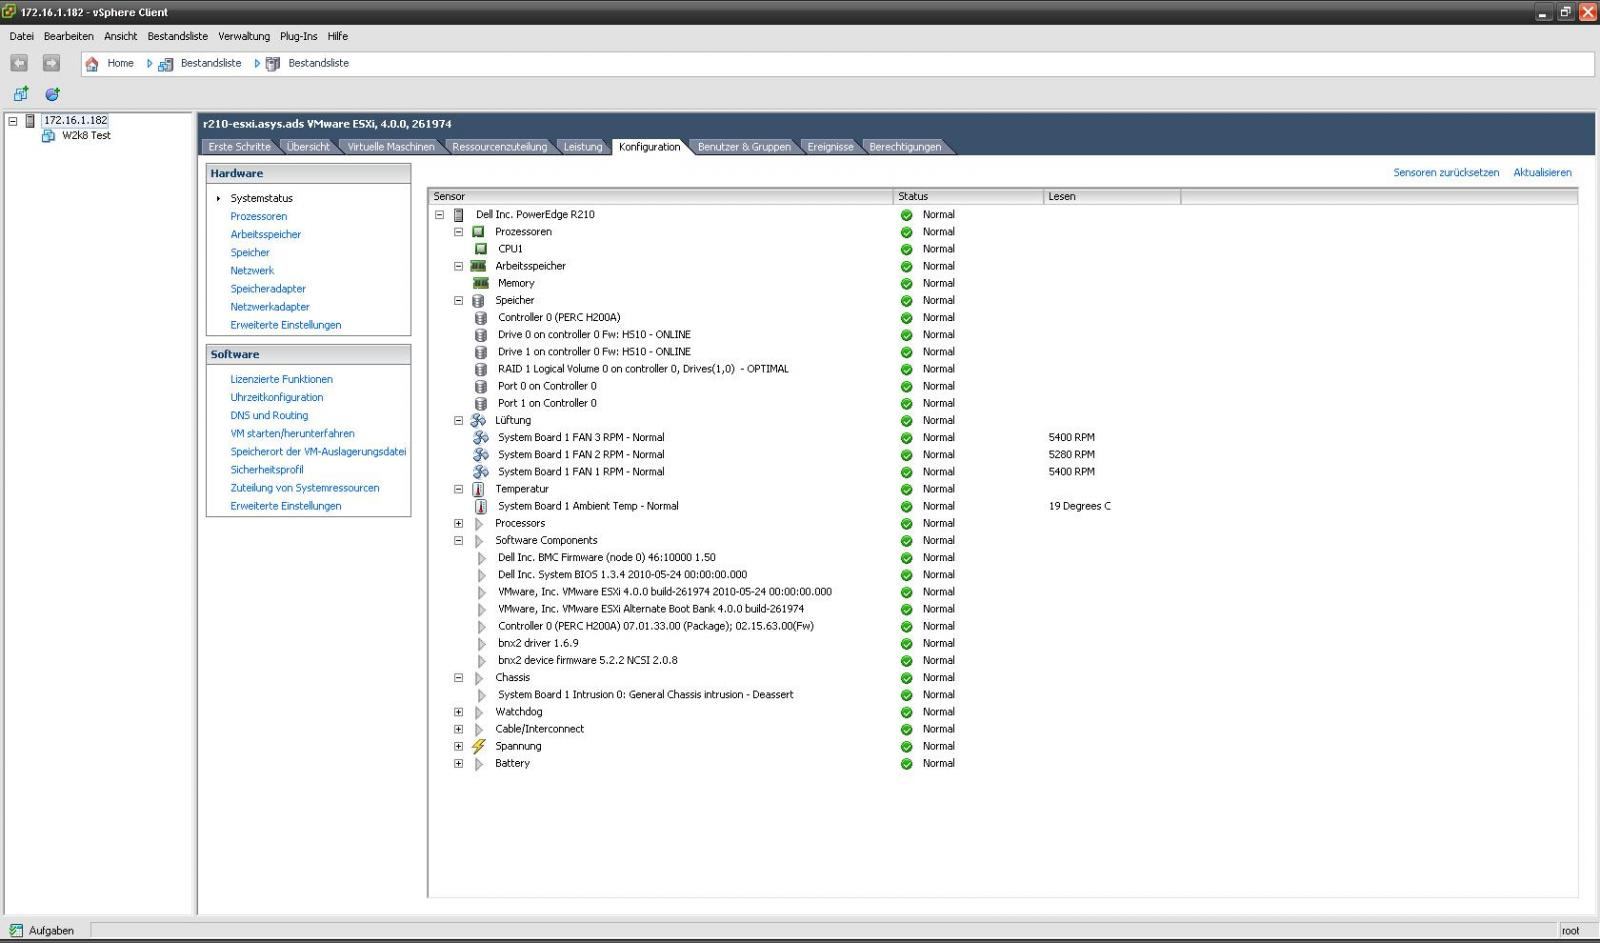
Task: Select the host server icon for 172.16.1.182
Action: pyautogui.click(x=31, y=121)
